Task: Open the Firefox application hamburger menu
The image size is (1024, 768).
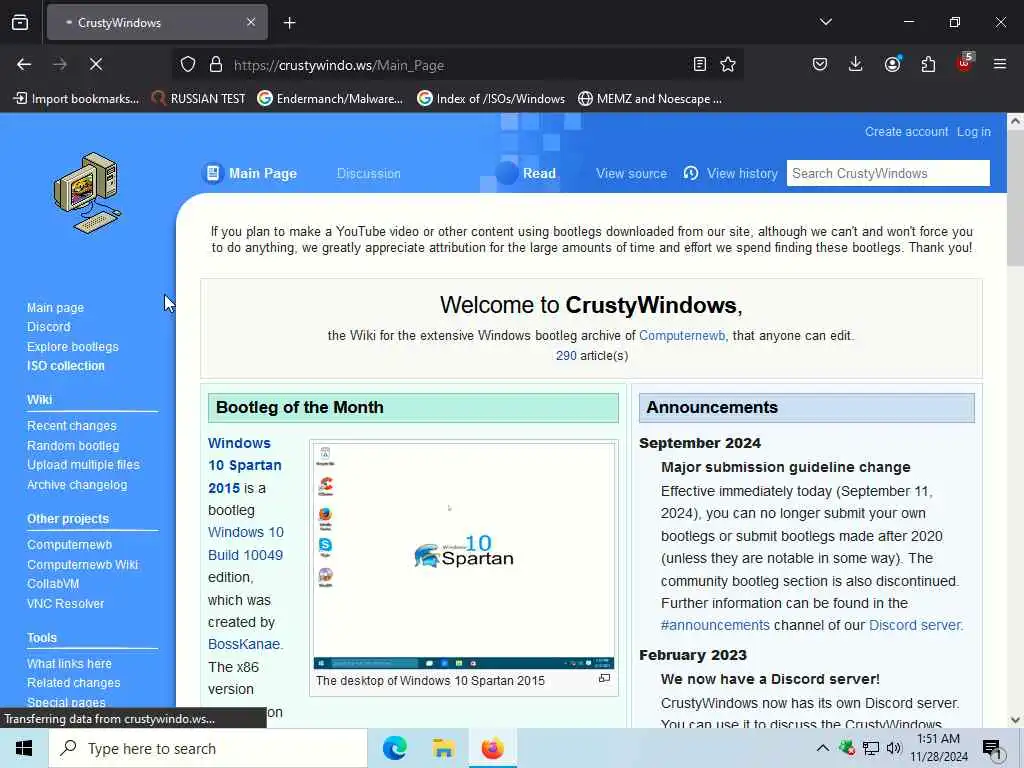Action: pos(999,64)
